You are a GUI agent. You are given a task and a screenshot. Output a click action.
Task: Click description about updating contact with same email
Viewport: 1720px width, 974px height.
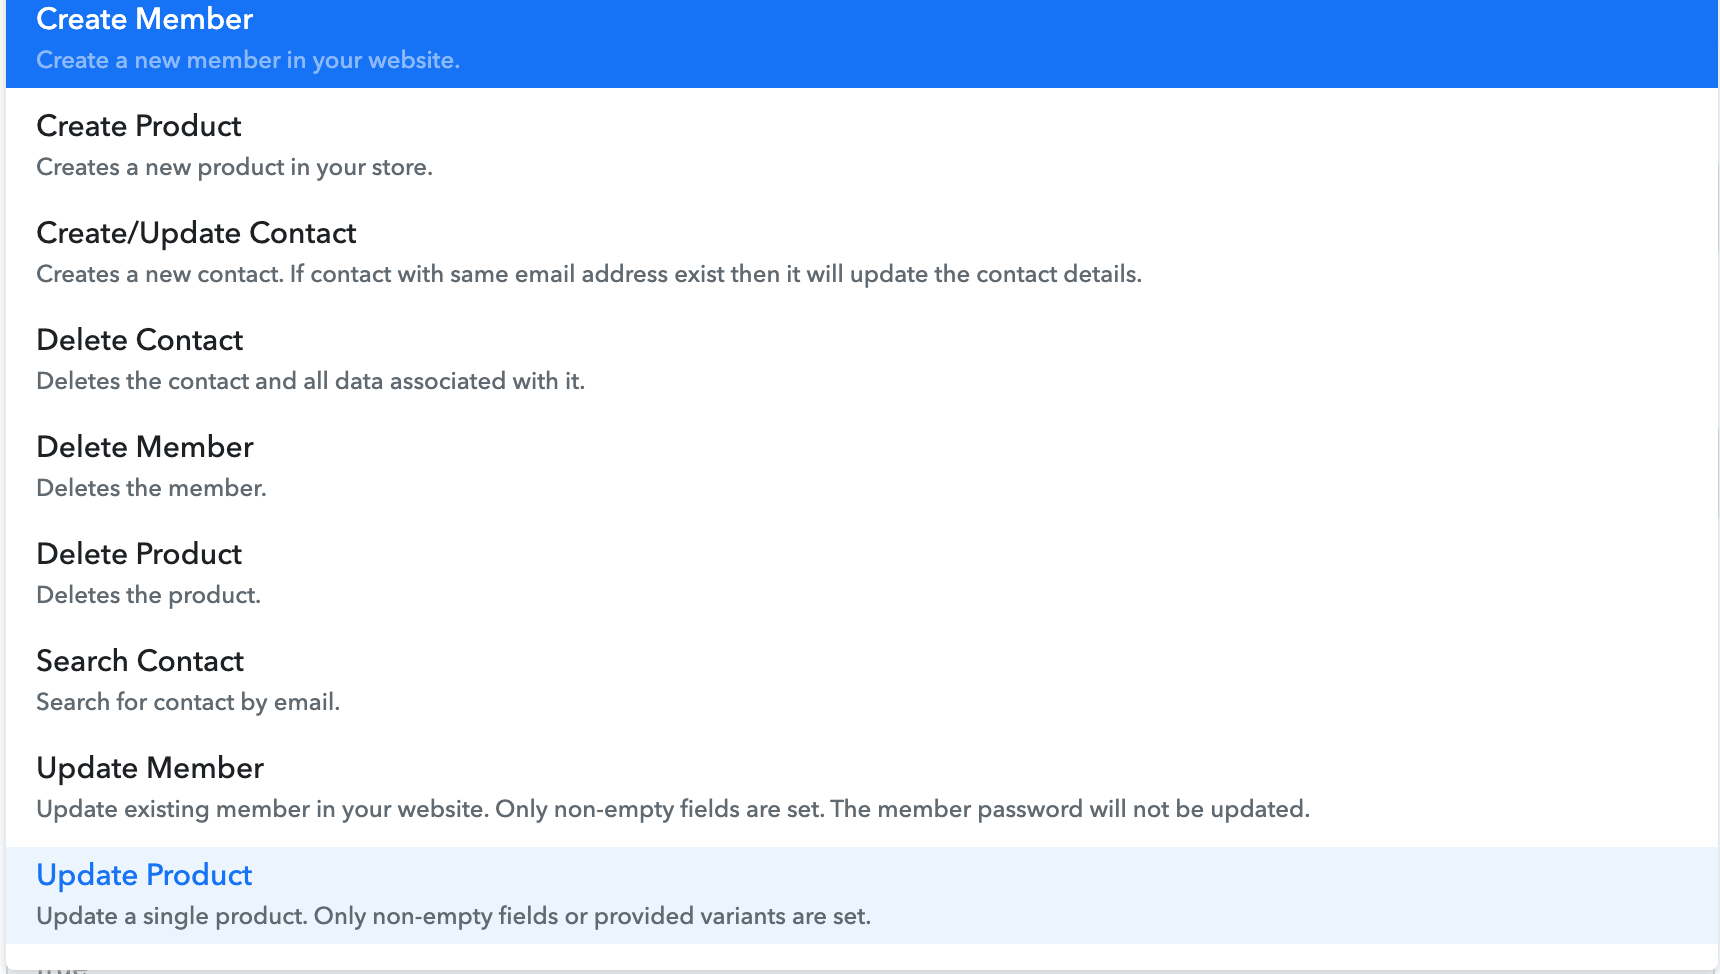[x=589, y=274]
